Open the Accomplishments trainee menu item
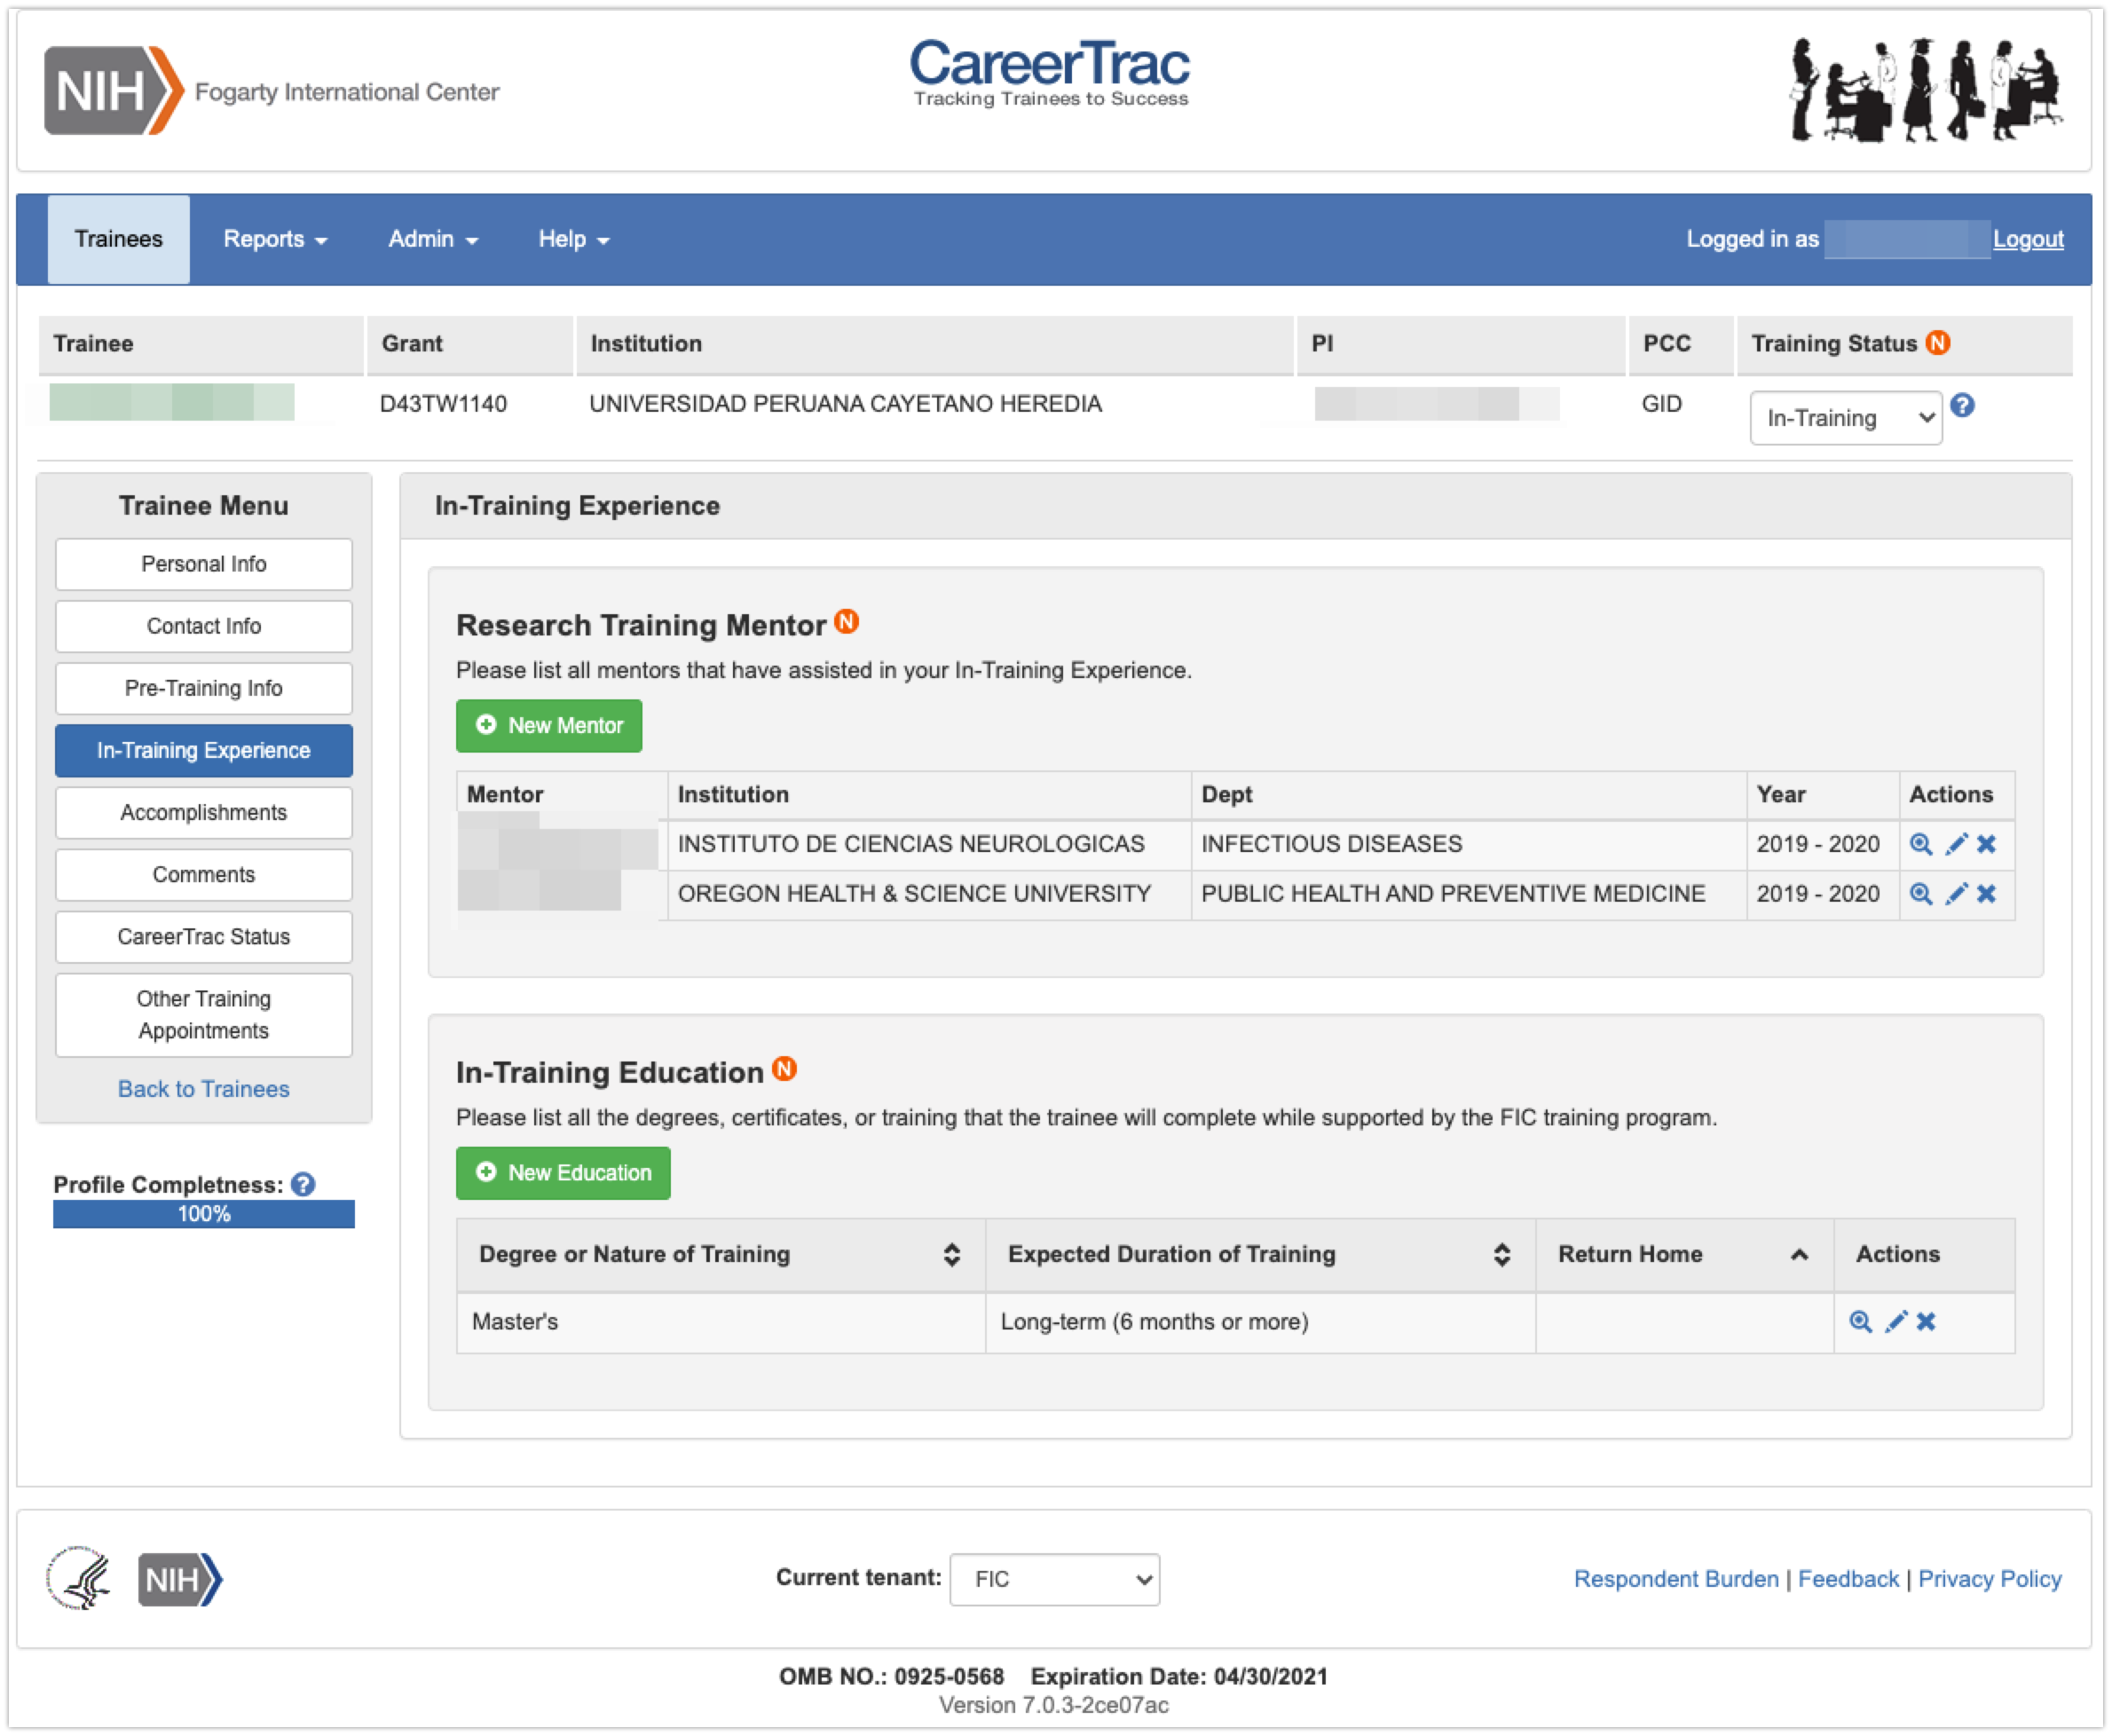 [204, 813]
